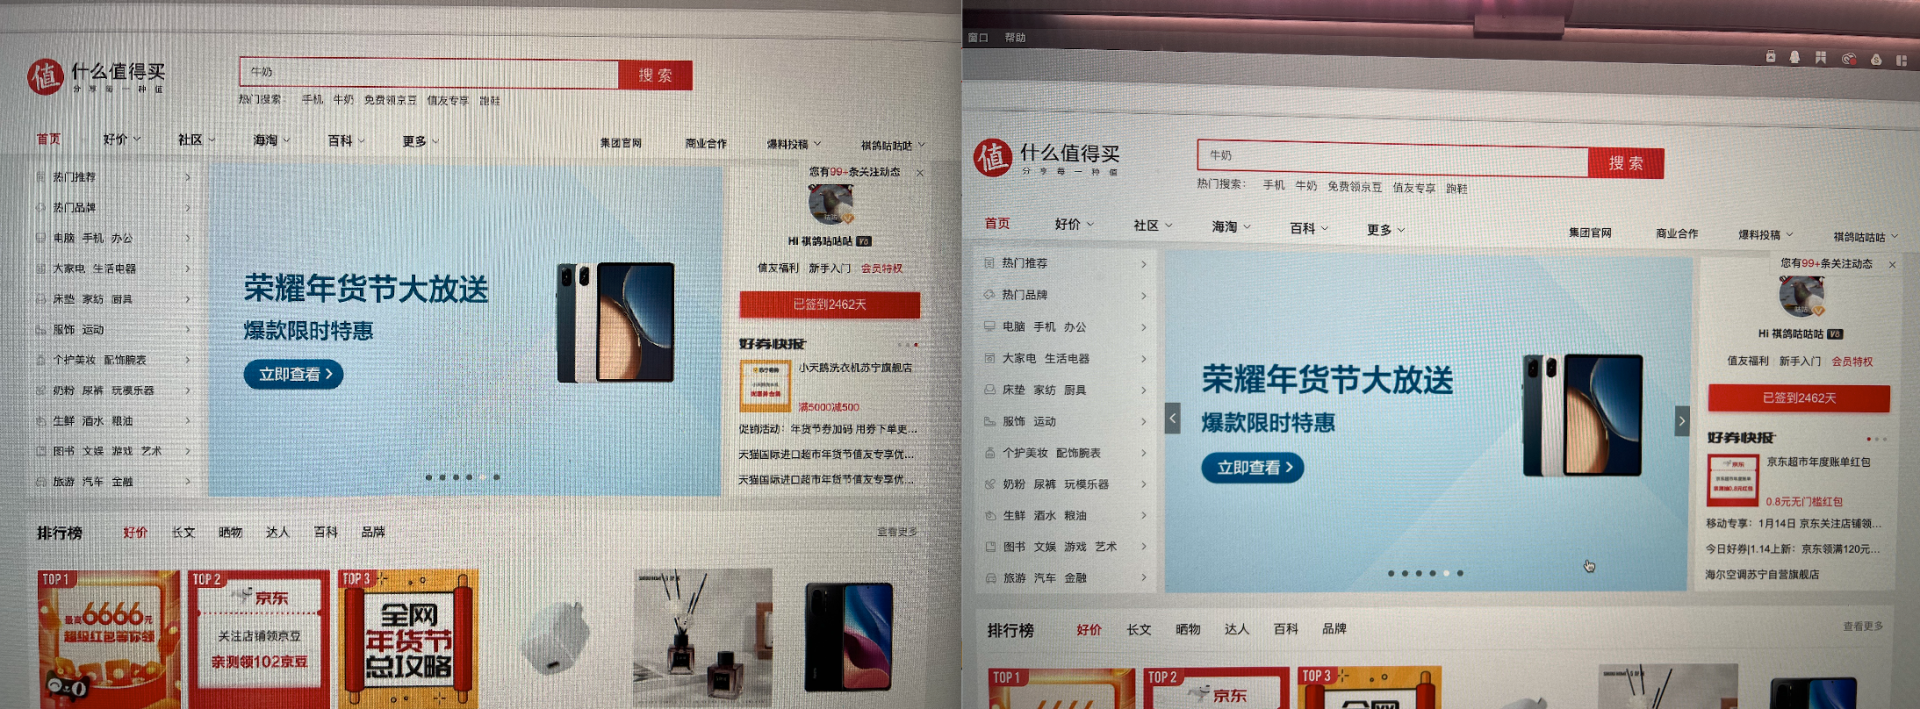Click the icon beside 服饰 运动 on right screen

(x=989, y=421)
